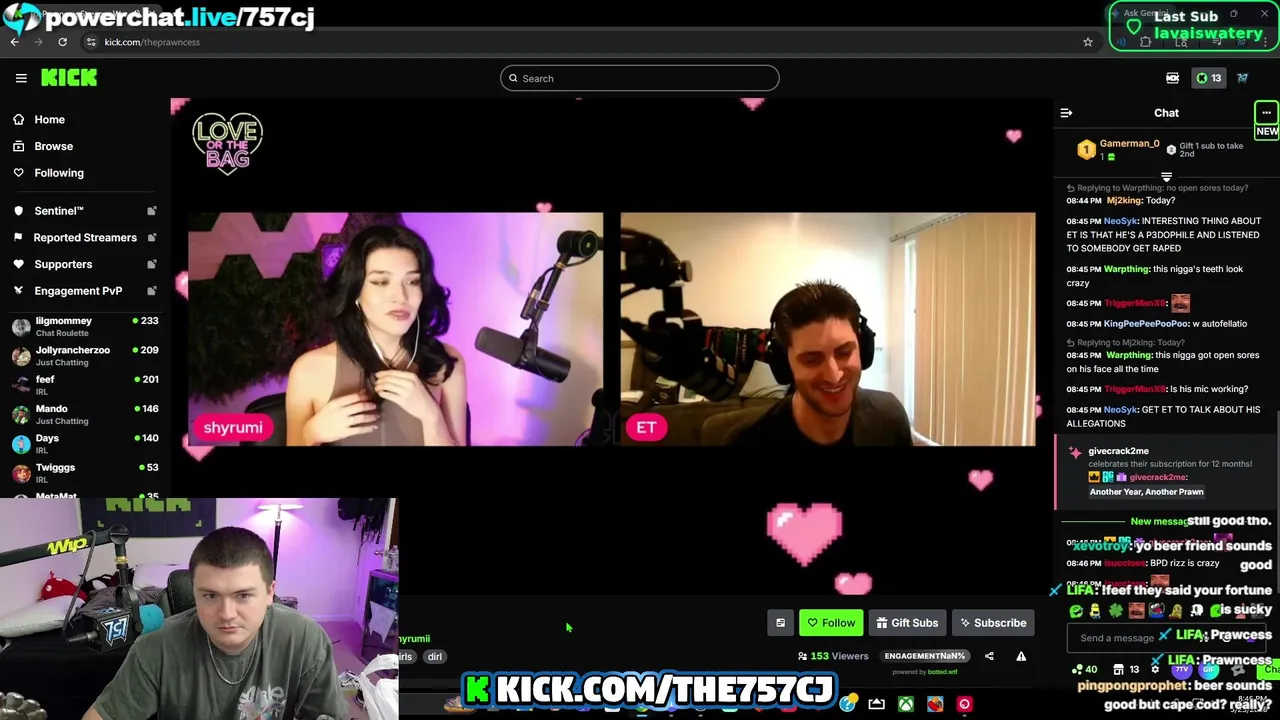
Task: Open Supporters external link icon
Action: 152,264
